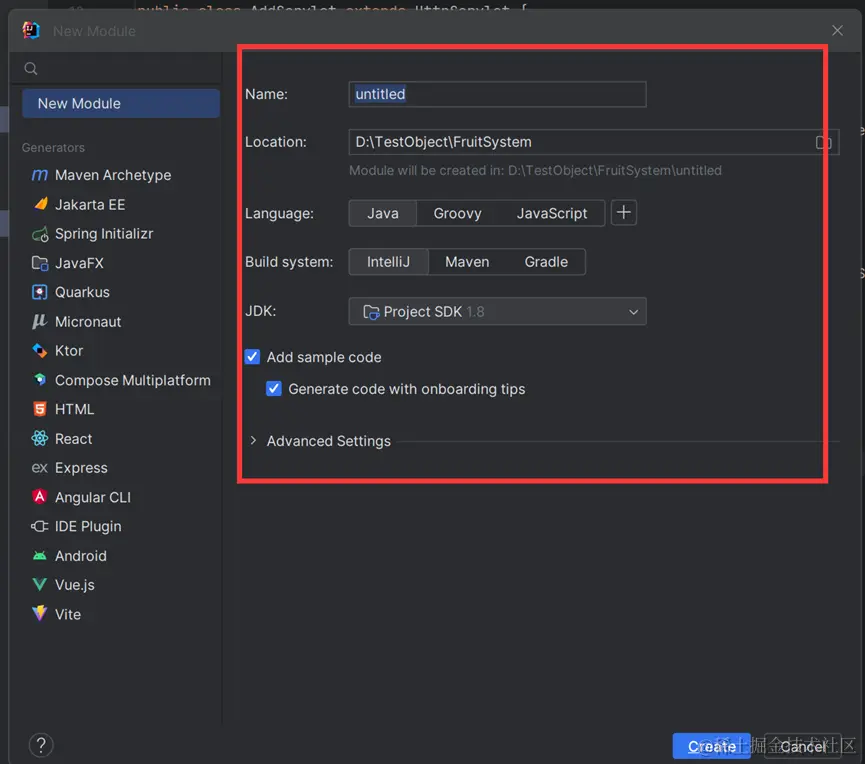The width and height of the screenshot is (865, 764).
Task: Uncheck Generate code with onboarding tips
Action: (274, 389)
